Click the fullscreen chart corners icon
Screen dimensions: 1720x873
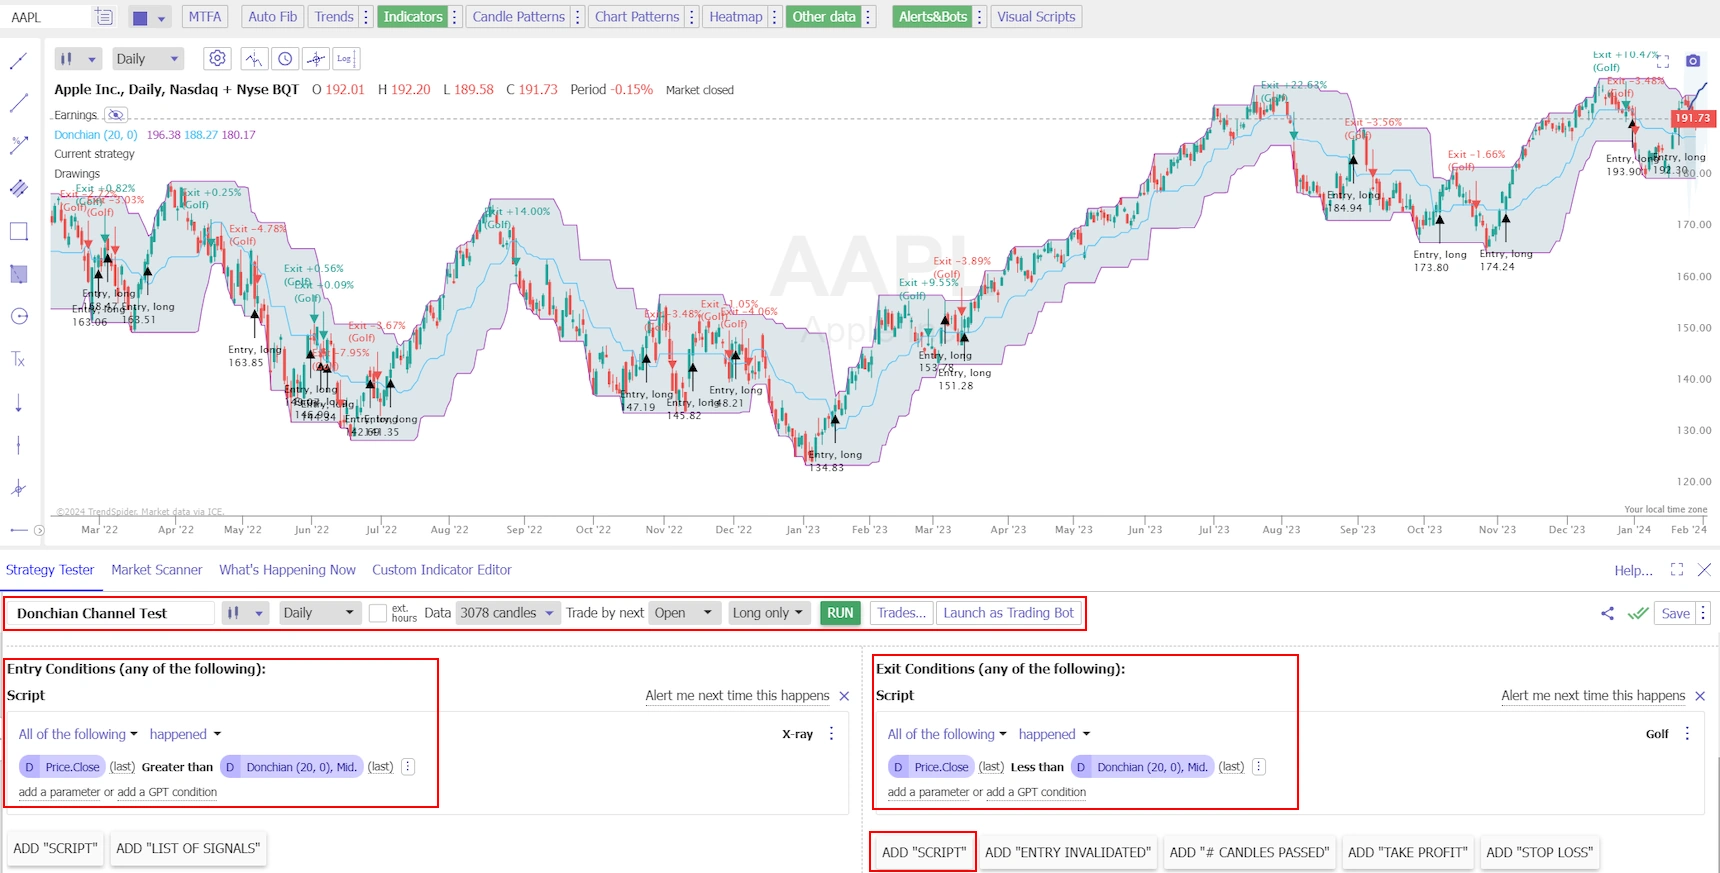1663,62
